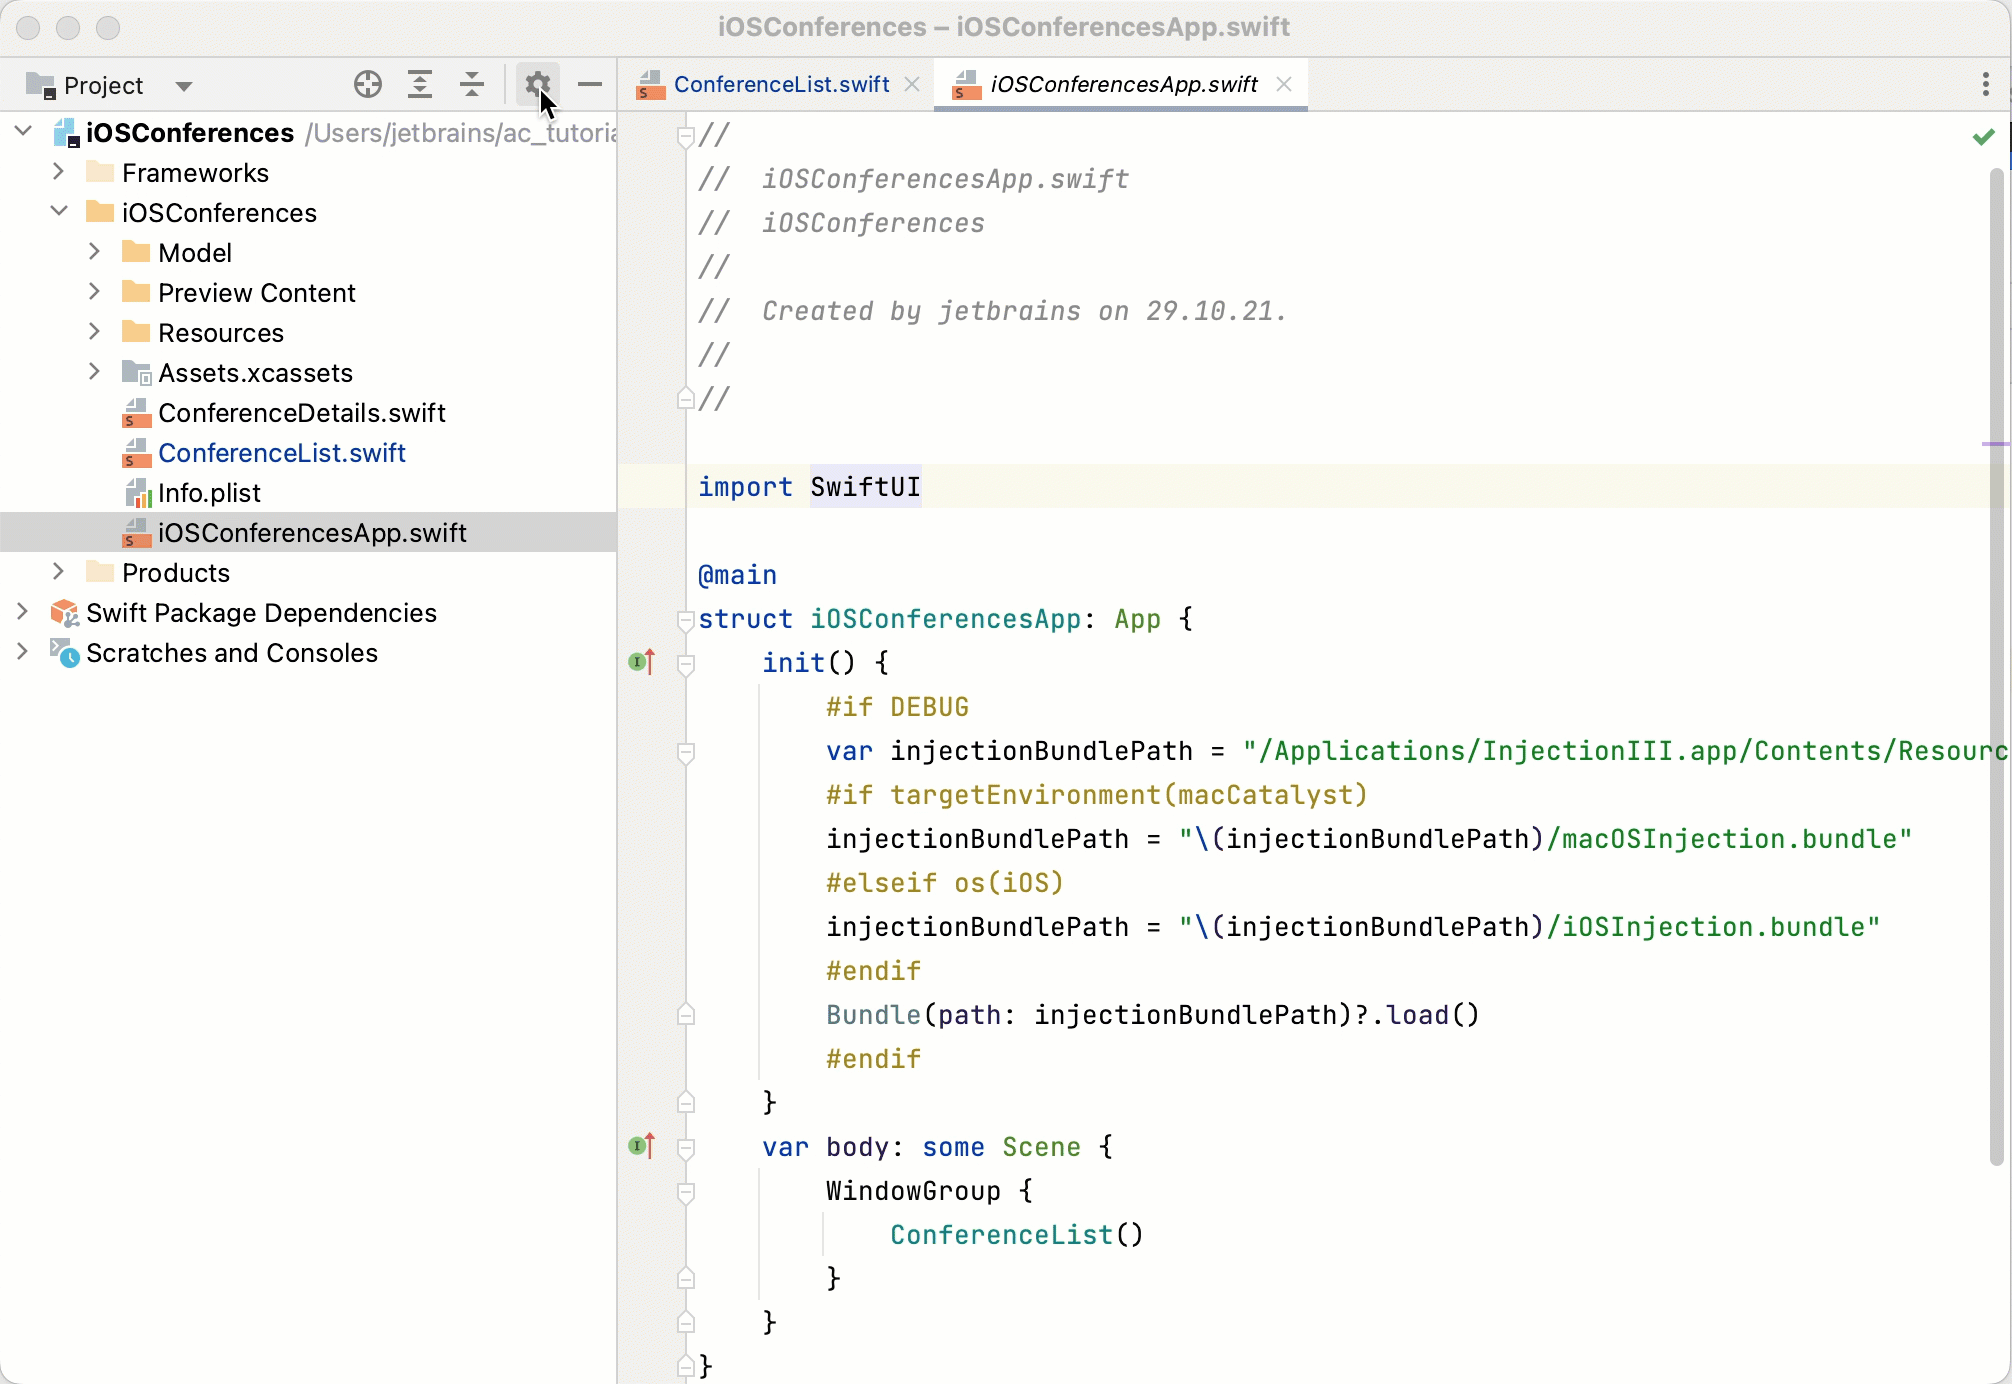Open the Project dropdown selector
Image resolution: width=2012 pixels, height=1384 pixels.
pyautogui.click(x=107, y=84)
